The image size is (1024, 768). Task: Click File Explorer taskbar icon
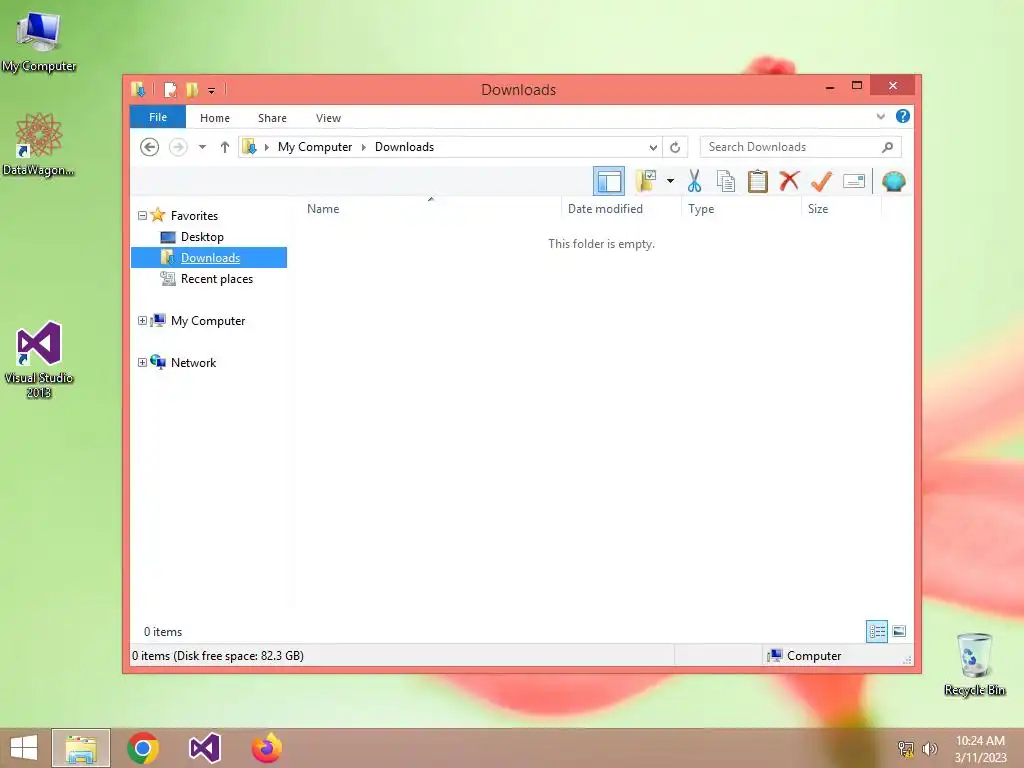(x=81, y=748)
